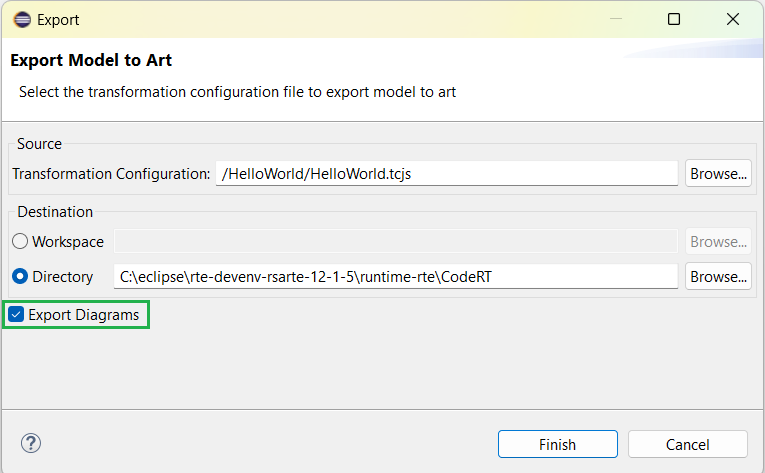This screenshot has width=765, height=473.
Task: Open help using the question mark icon
Action: [x=30, y=443]
